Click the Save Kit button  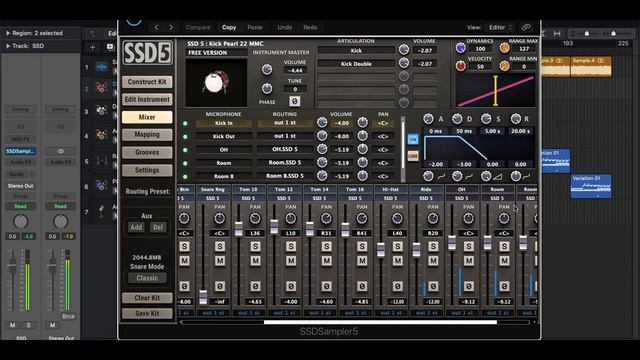[x=147, y=313]
